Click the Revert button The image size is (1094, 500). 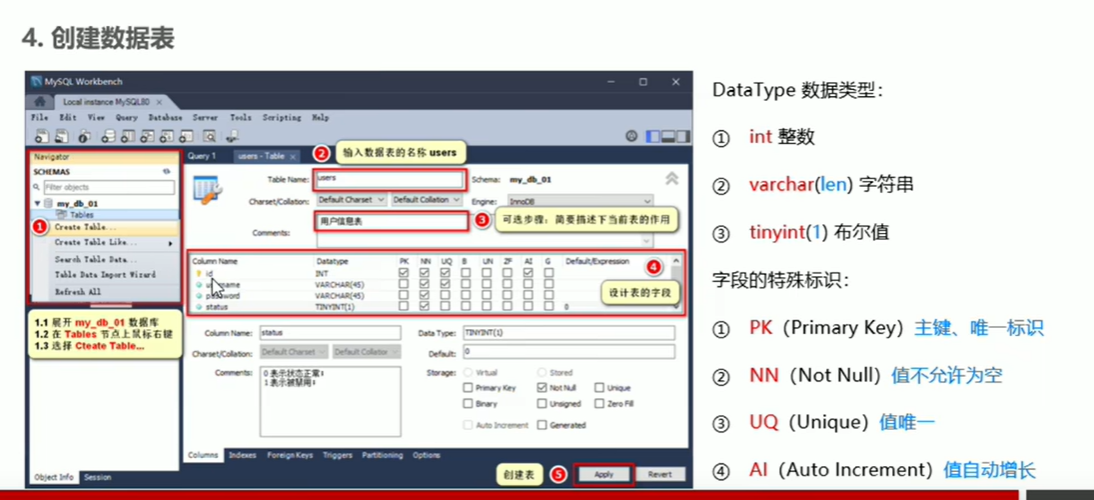click(660, 474)
